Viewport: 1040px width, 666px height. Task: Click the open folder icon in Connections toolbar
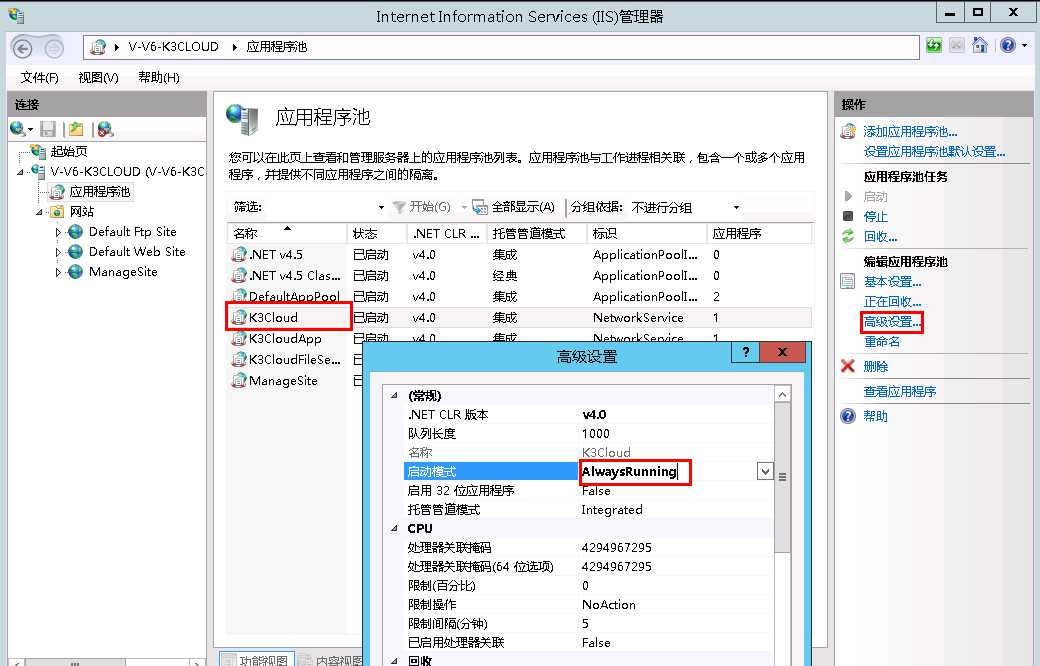[x=76, y=129]
